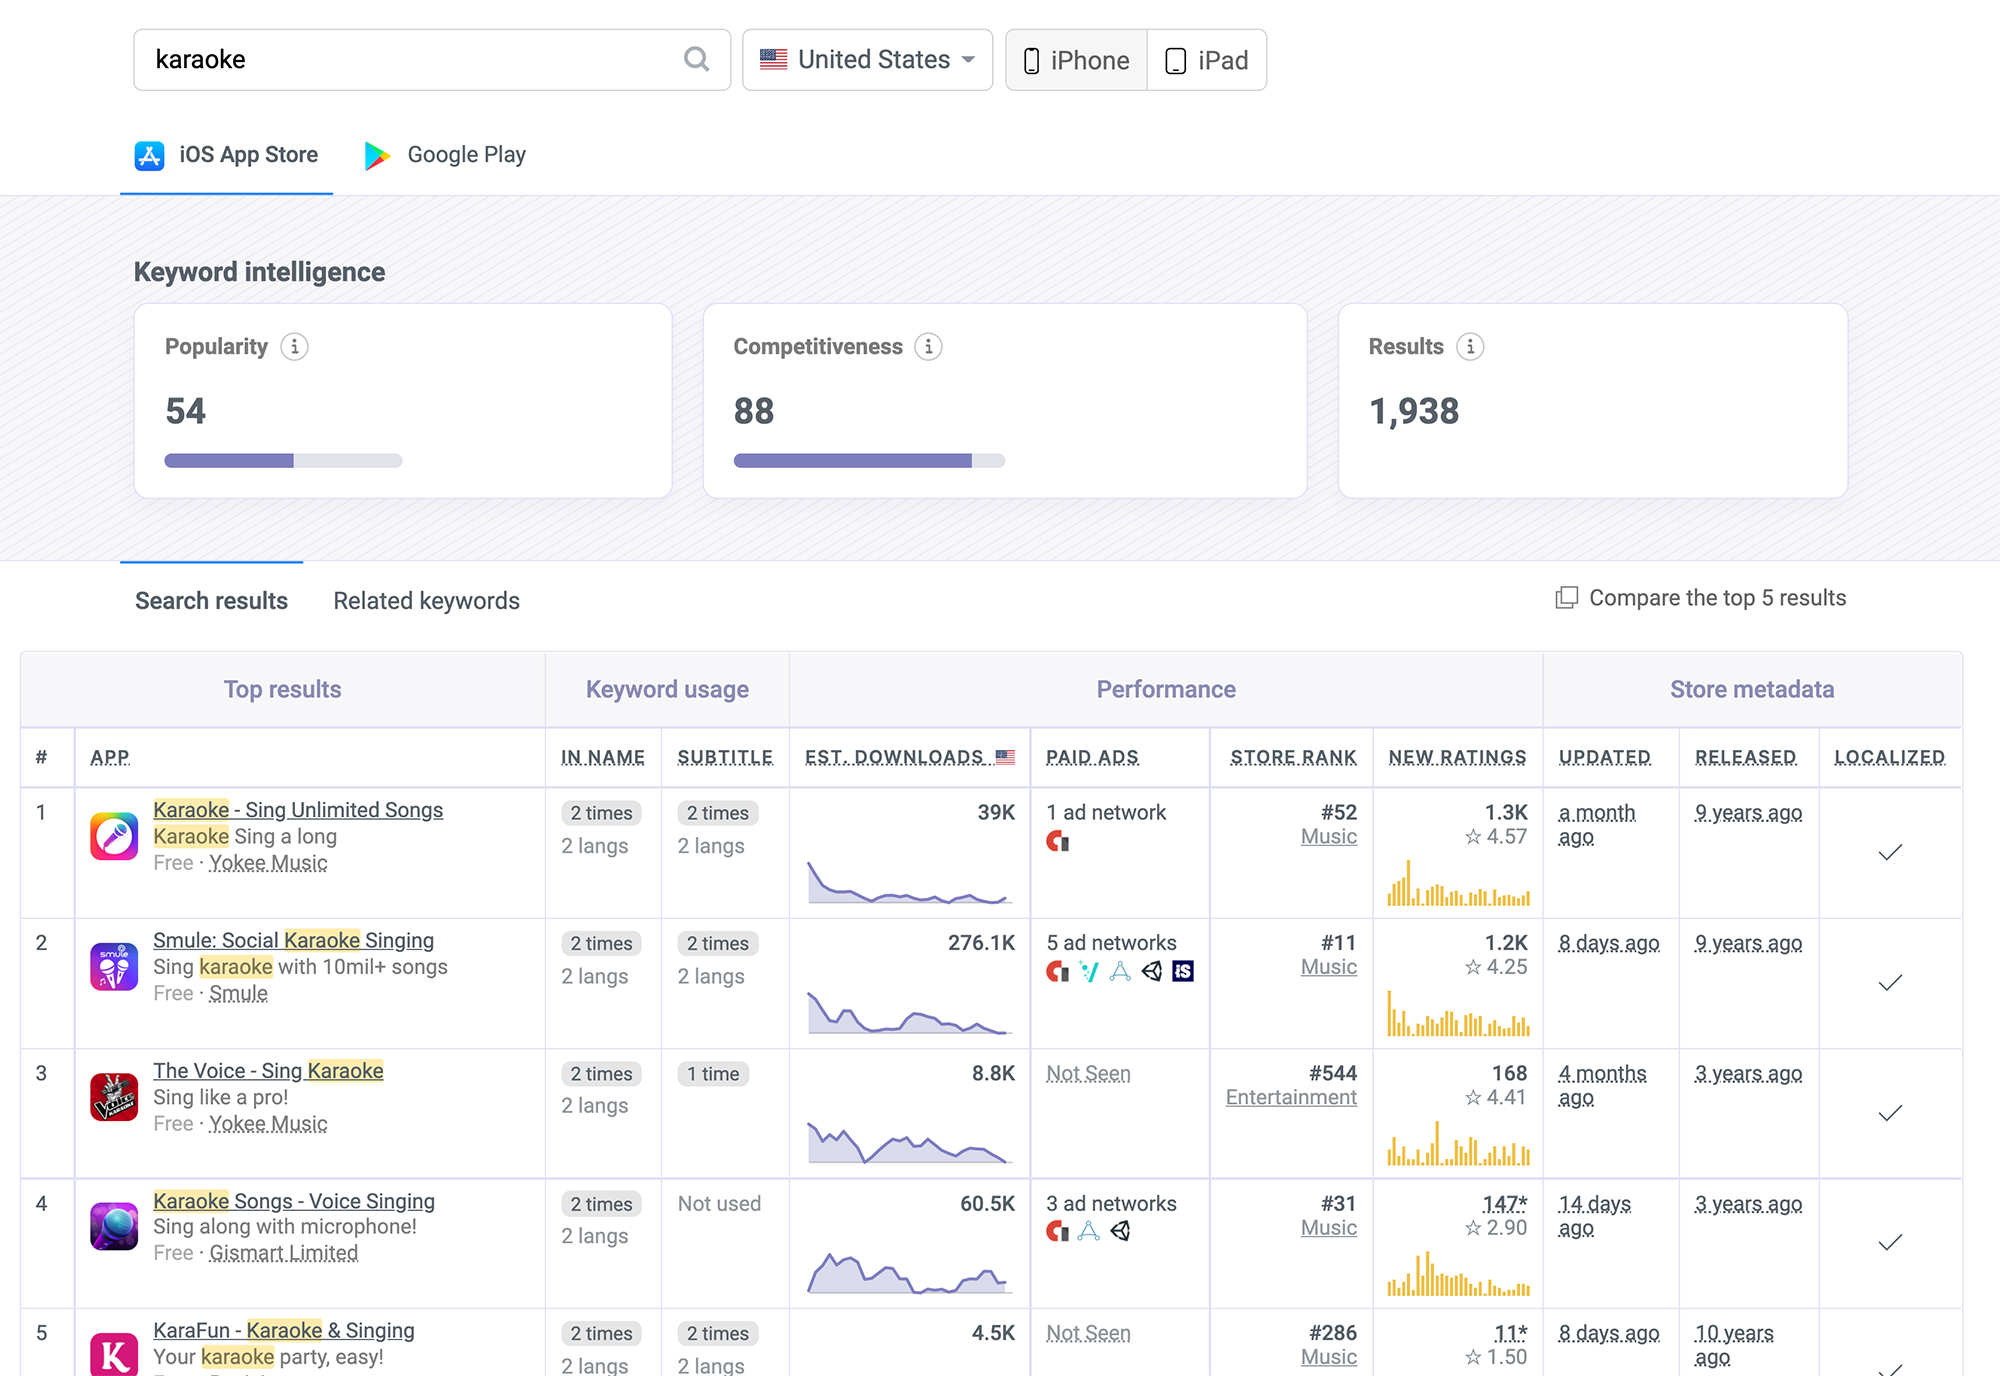This screenshot has height=1376, width=2000.
Task: Sort by the IN NAME column
Action: (603, 757)
